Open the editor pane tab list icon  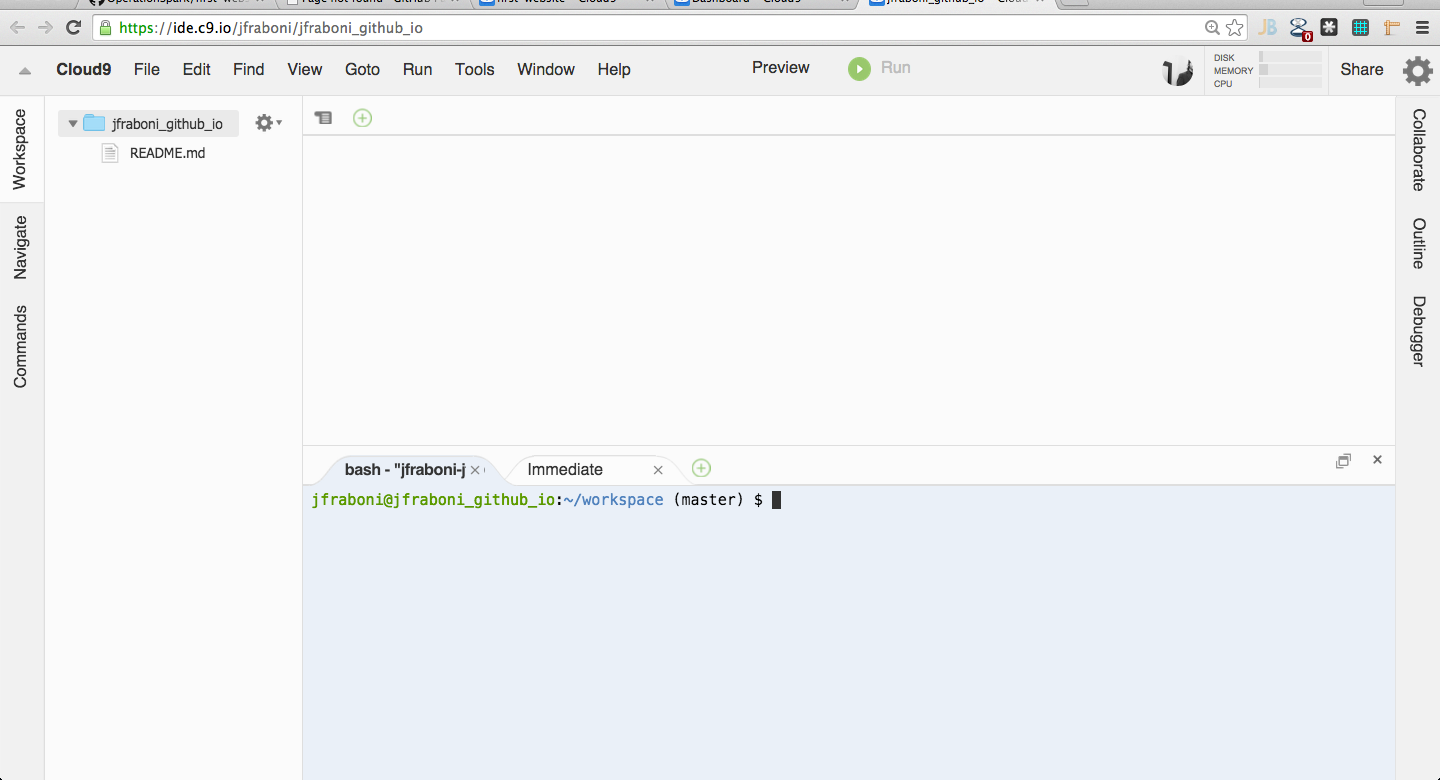tap(323, 118)
